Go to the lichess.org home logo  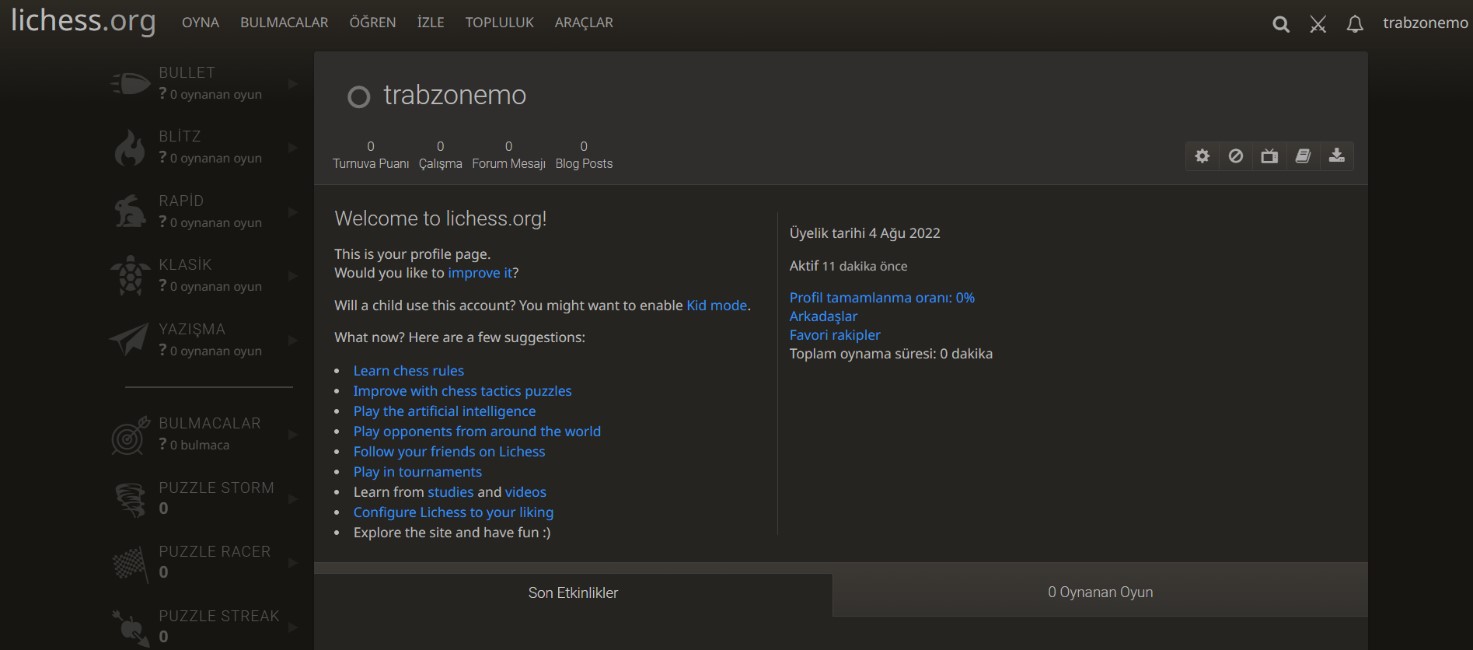(83, 21)
